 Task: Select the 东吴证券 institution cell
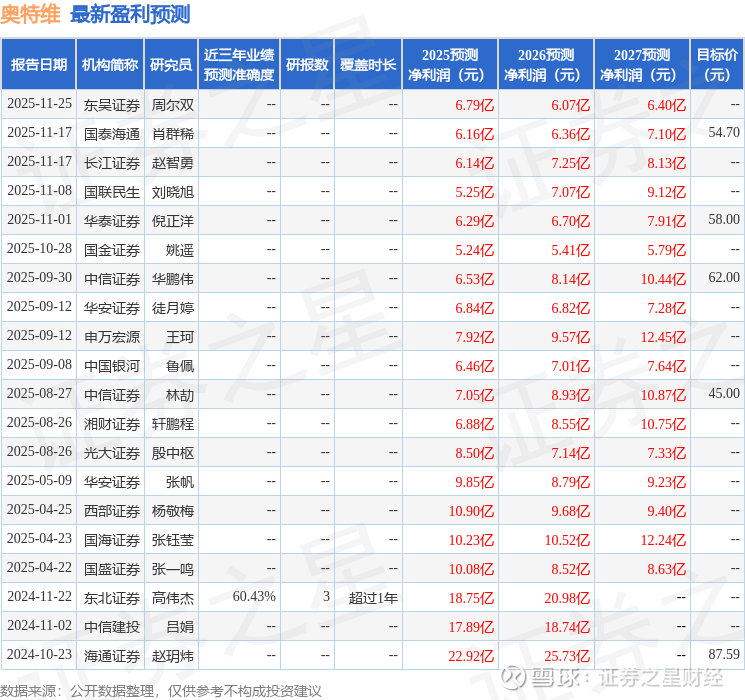click(112, 105)
